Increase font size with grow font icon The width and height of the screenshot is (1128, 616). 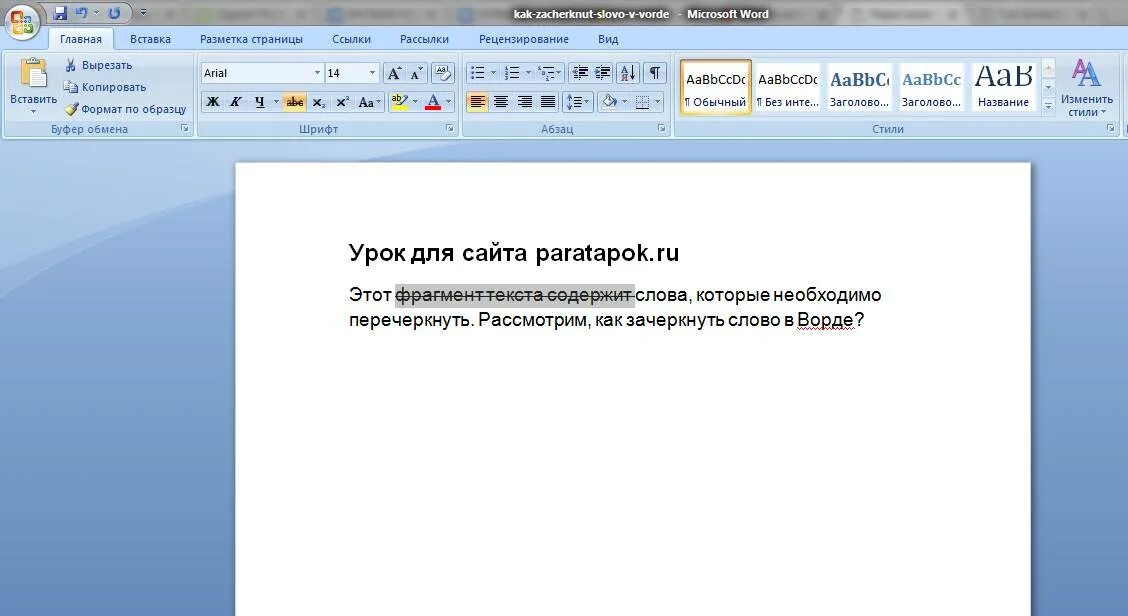tap(394, 73)
